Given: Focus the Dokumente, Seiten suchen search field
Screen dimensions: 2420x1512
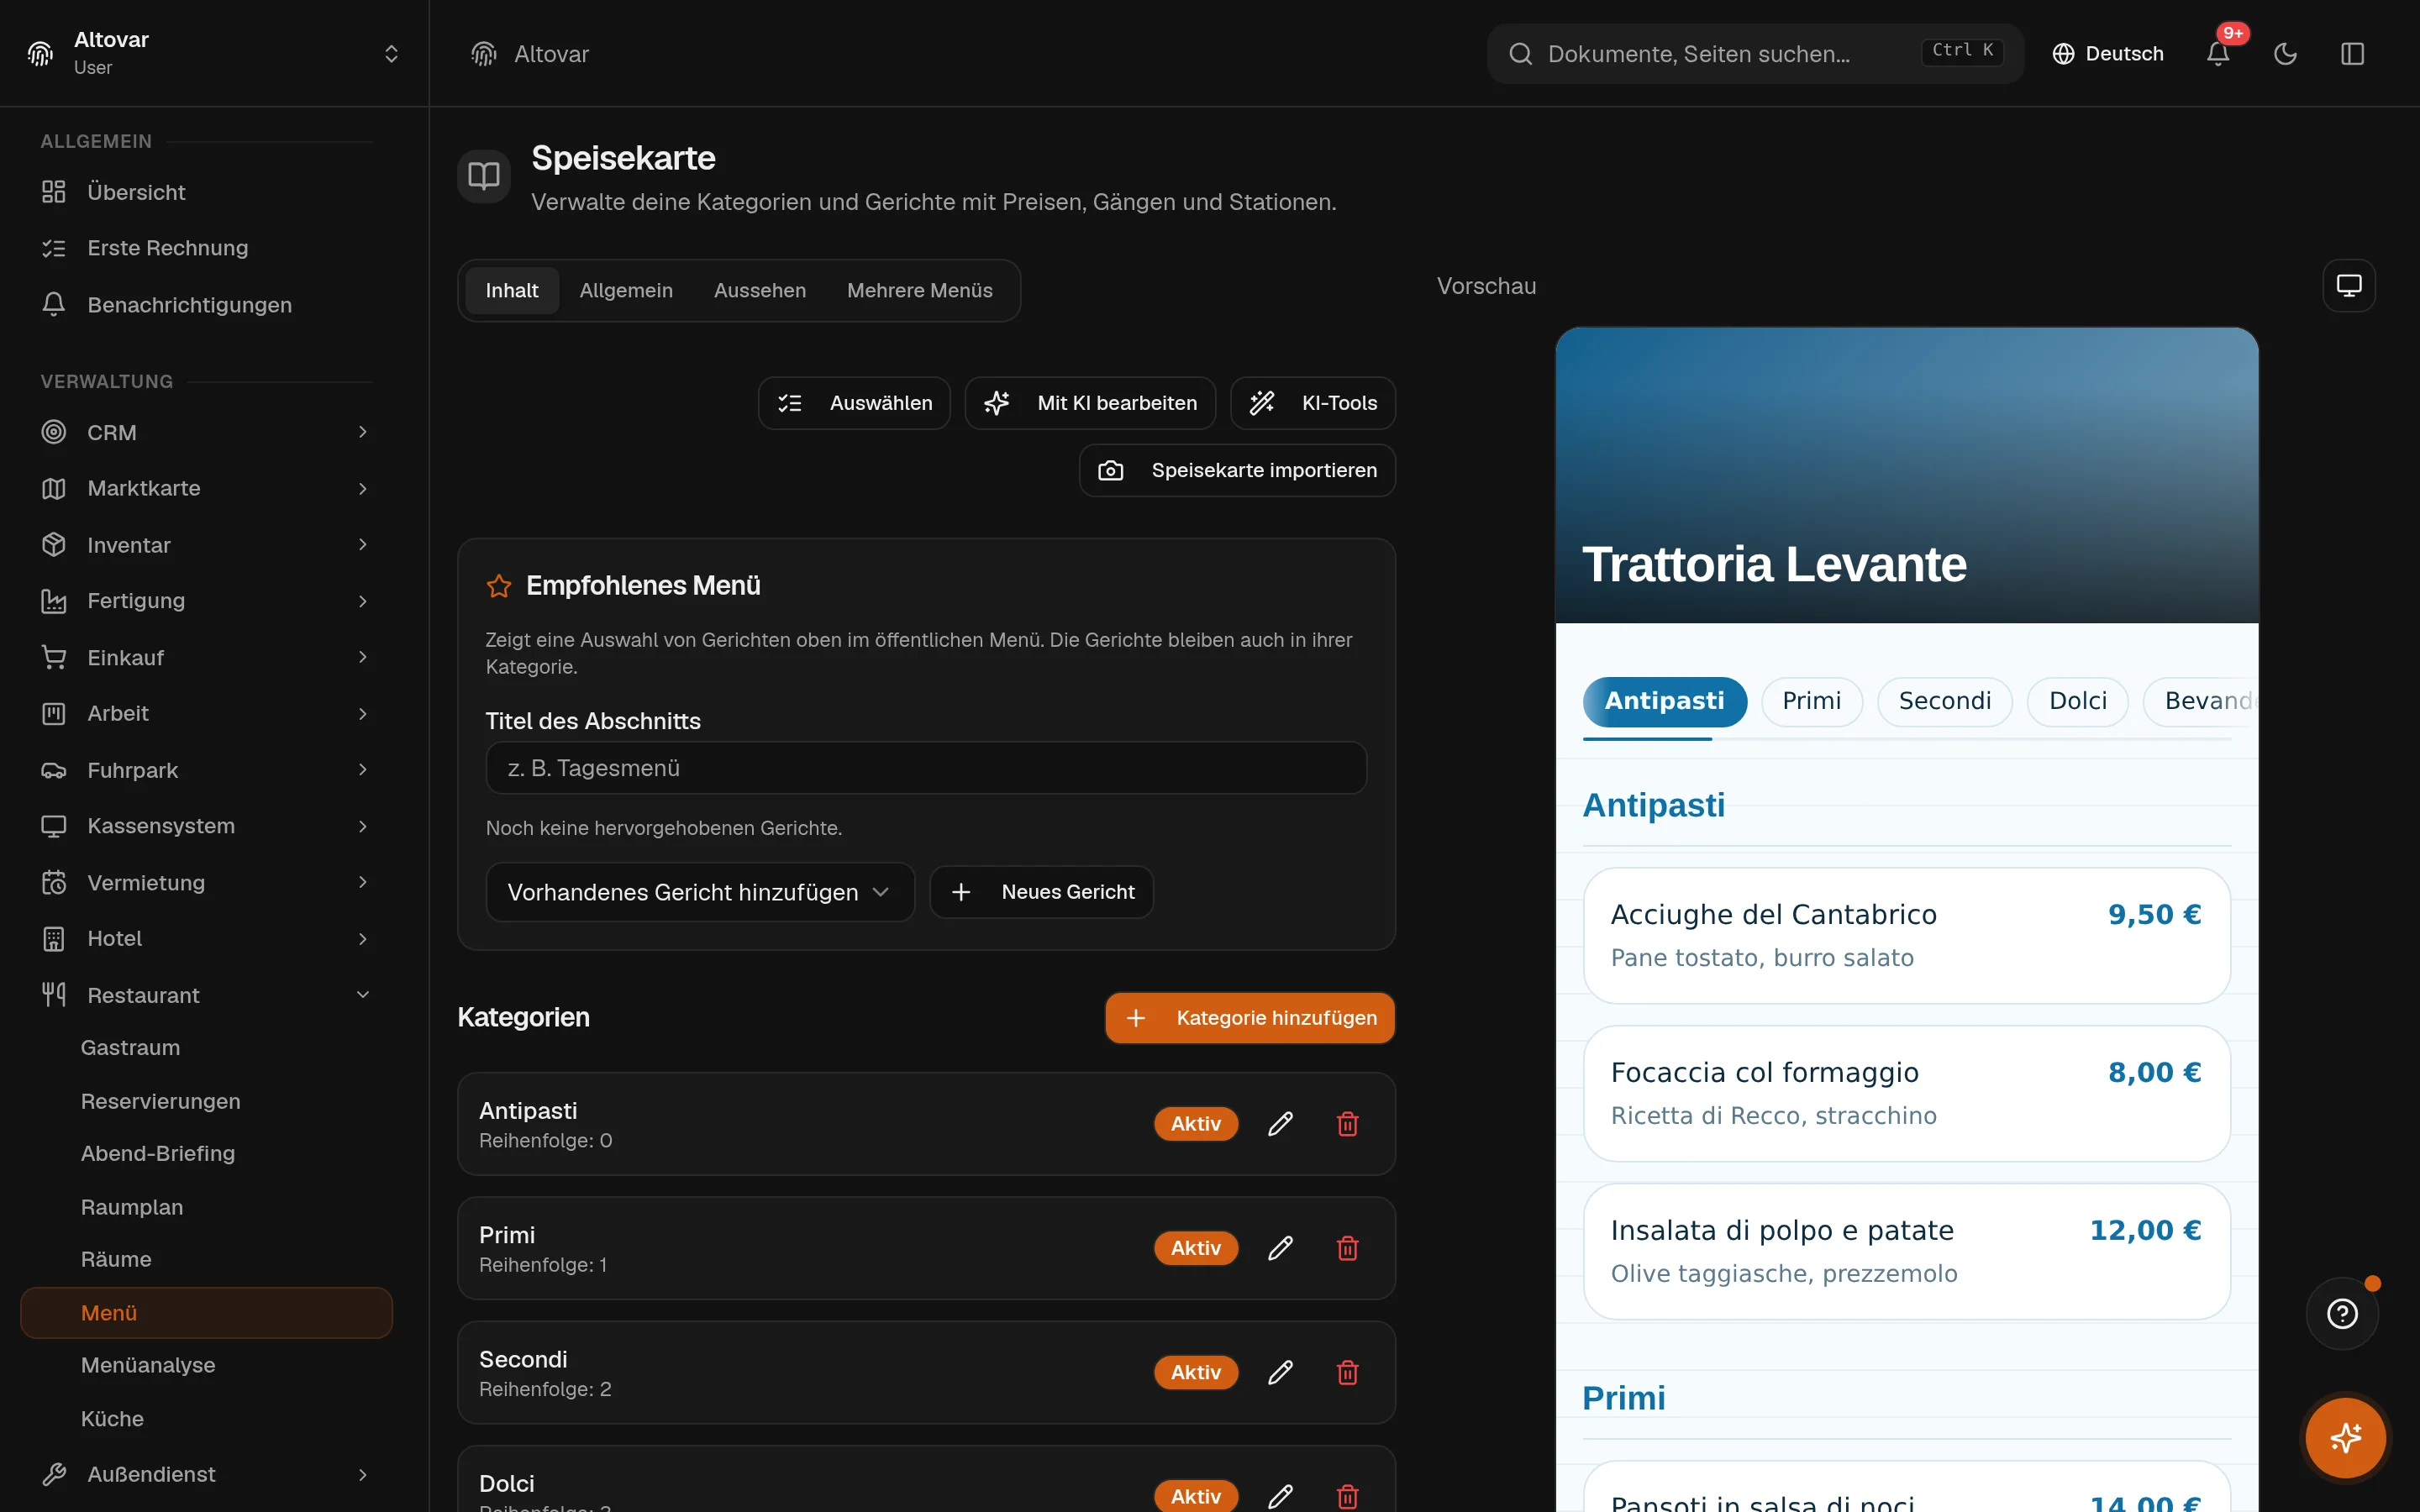Looking at the screenshot, I should pos(1755,54).
